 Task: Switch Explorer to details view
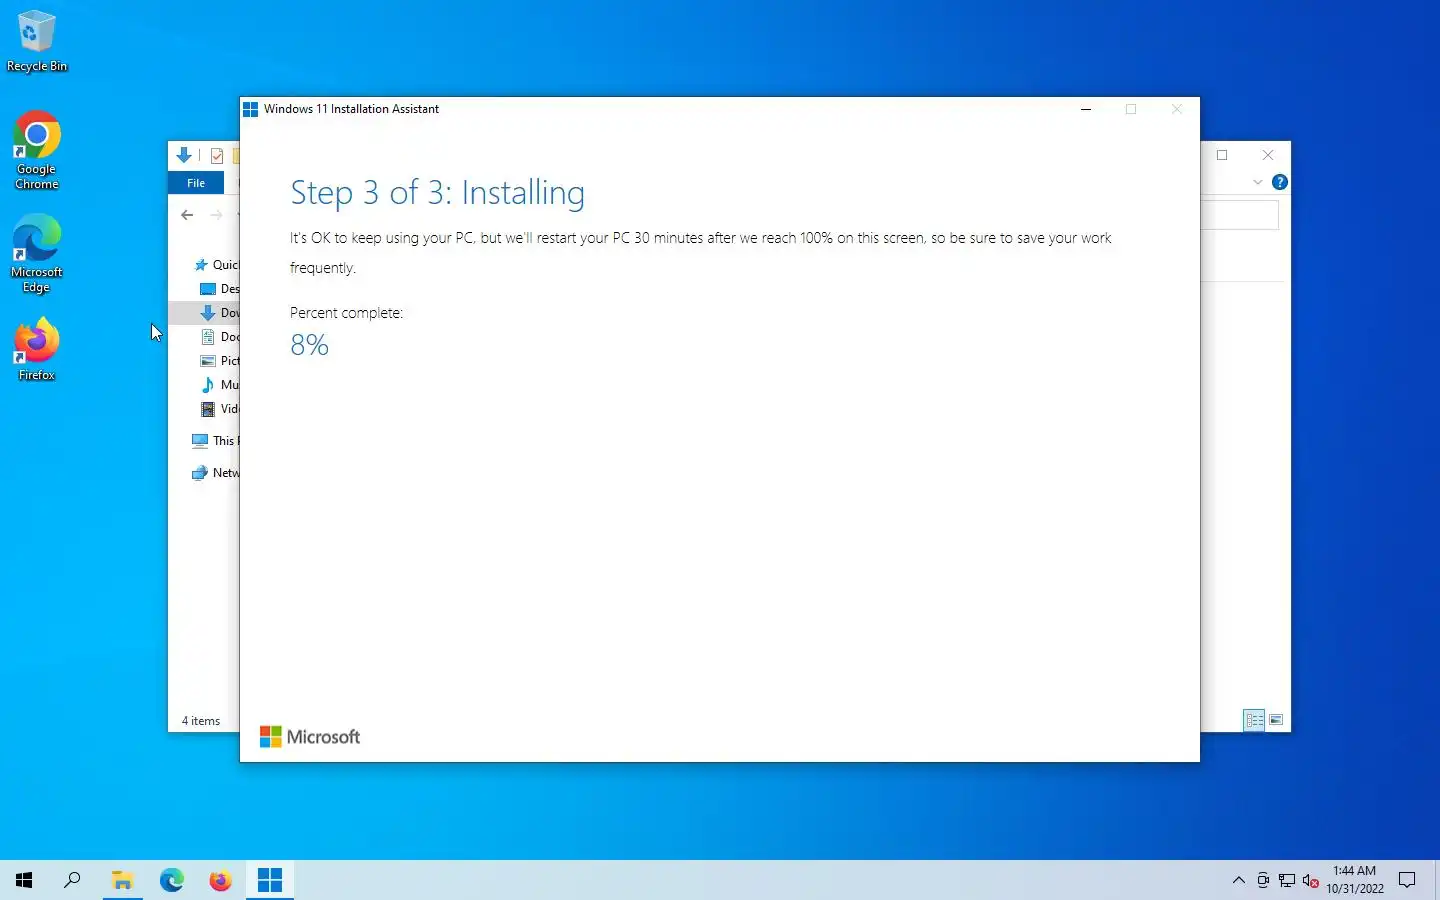pos(1254,720)
